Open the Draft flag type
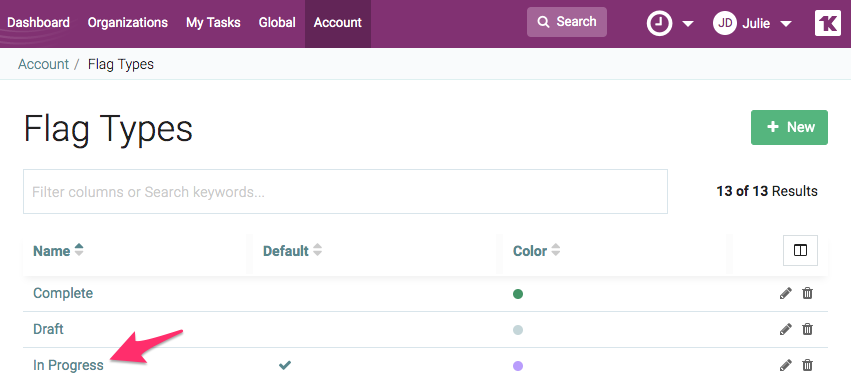851x381 pixels. point(48,329)
